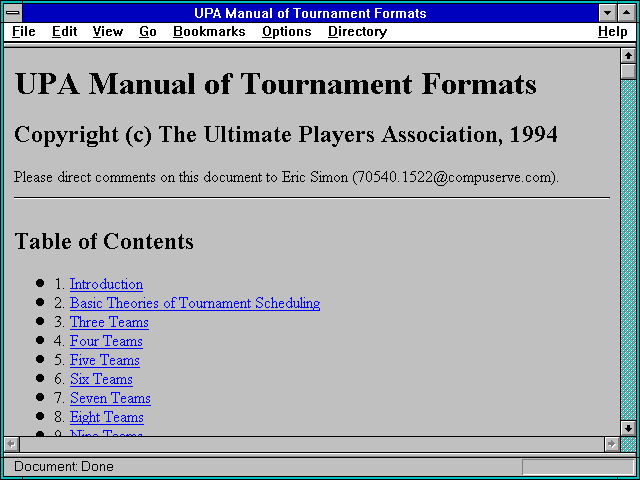Click the vertical scrollbar track below thumb
640x480 pixels.
[628, 250]
